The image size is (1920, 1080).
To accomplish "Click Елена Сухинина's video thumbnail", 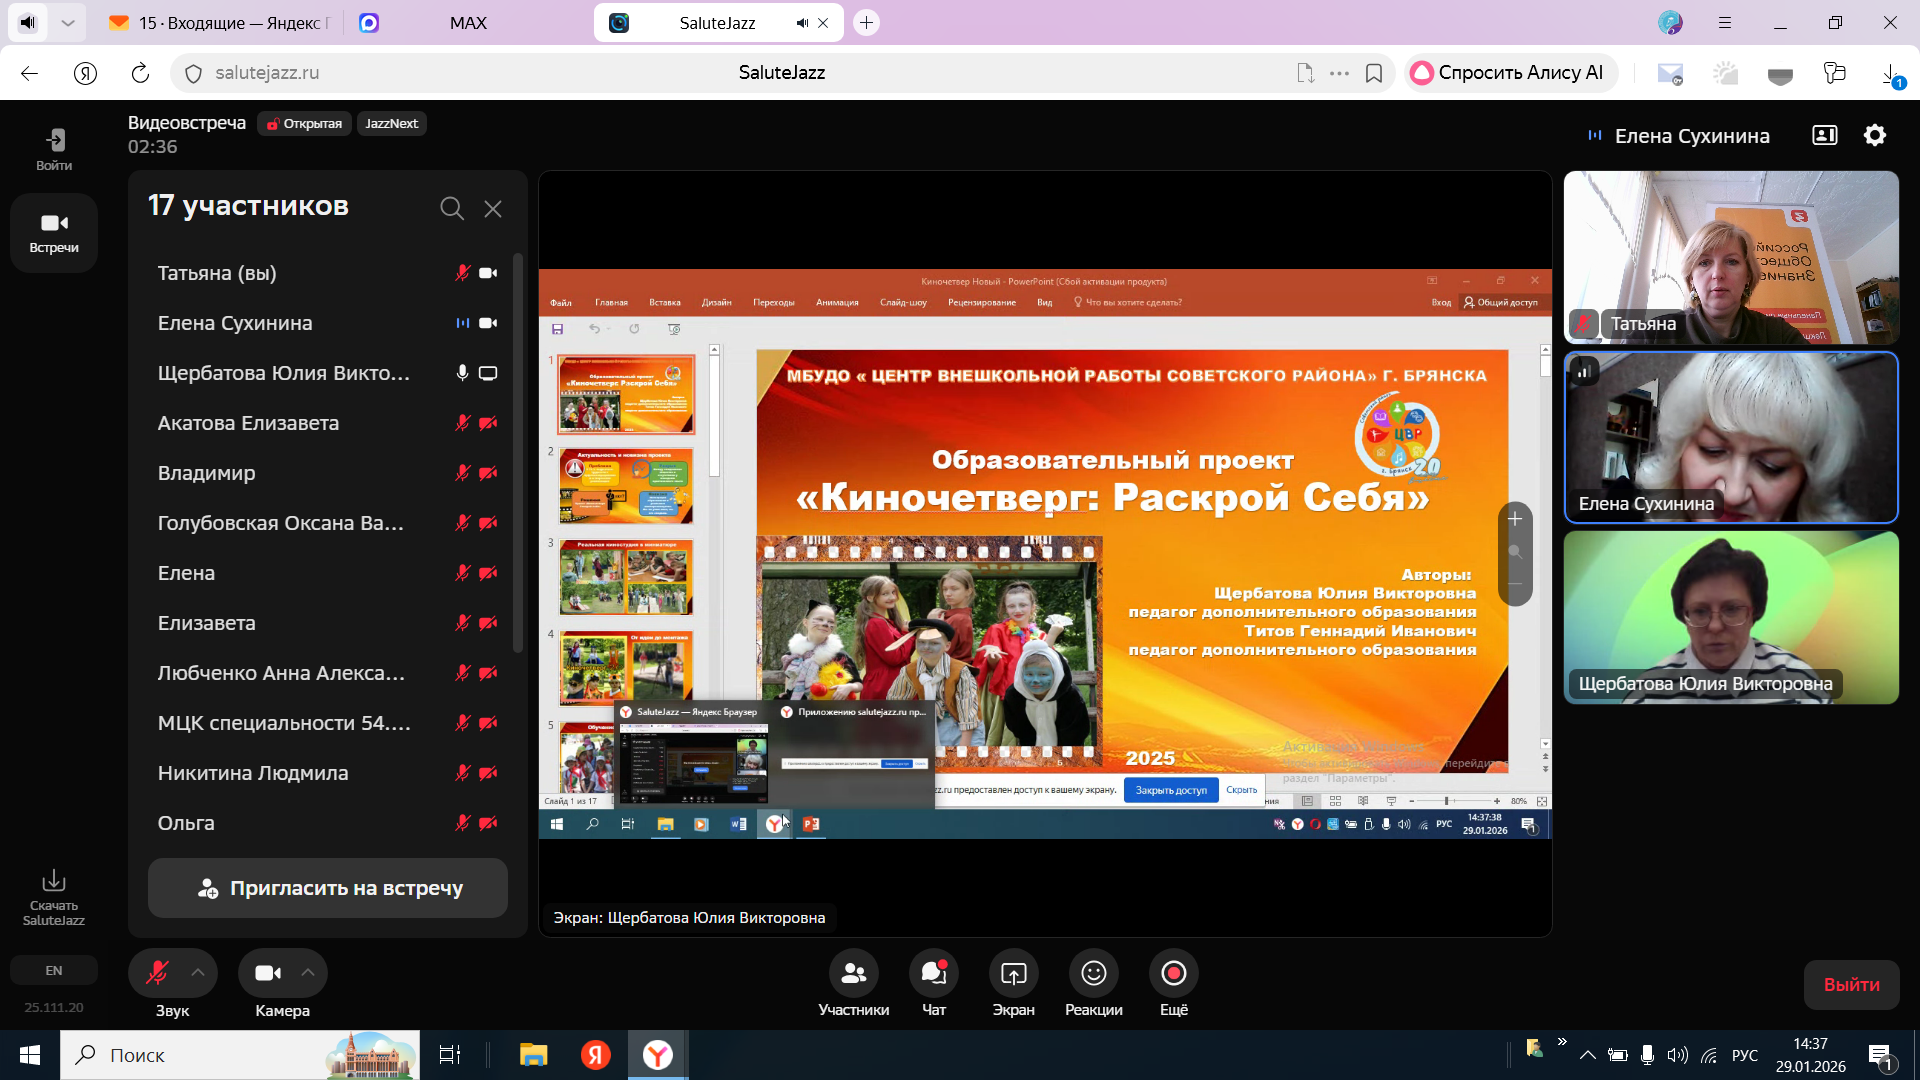I will (1731, 438).
